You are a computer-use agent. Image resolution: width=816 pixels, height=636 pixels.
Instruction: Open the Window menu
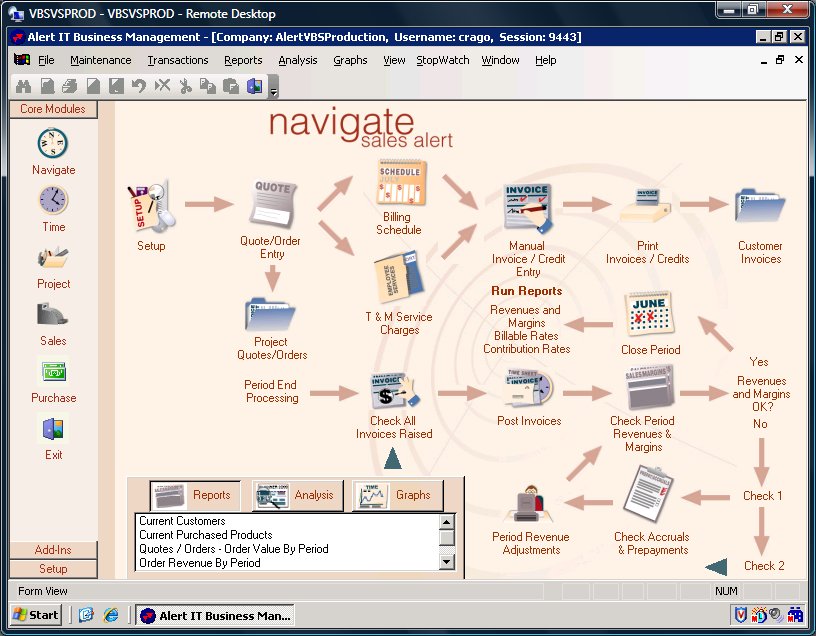pos(500,60)
